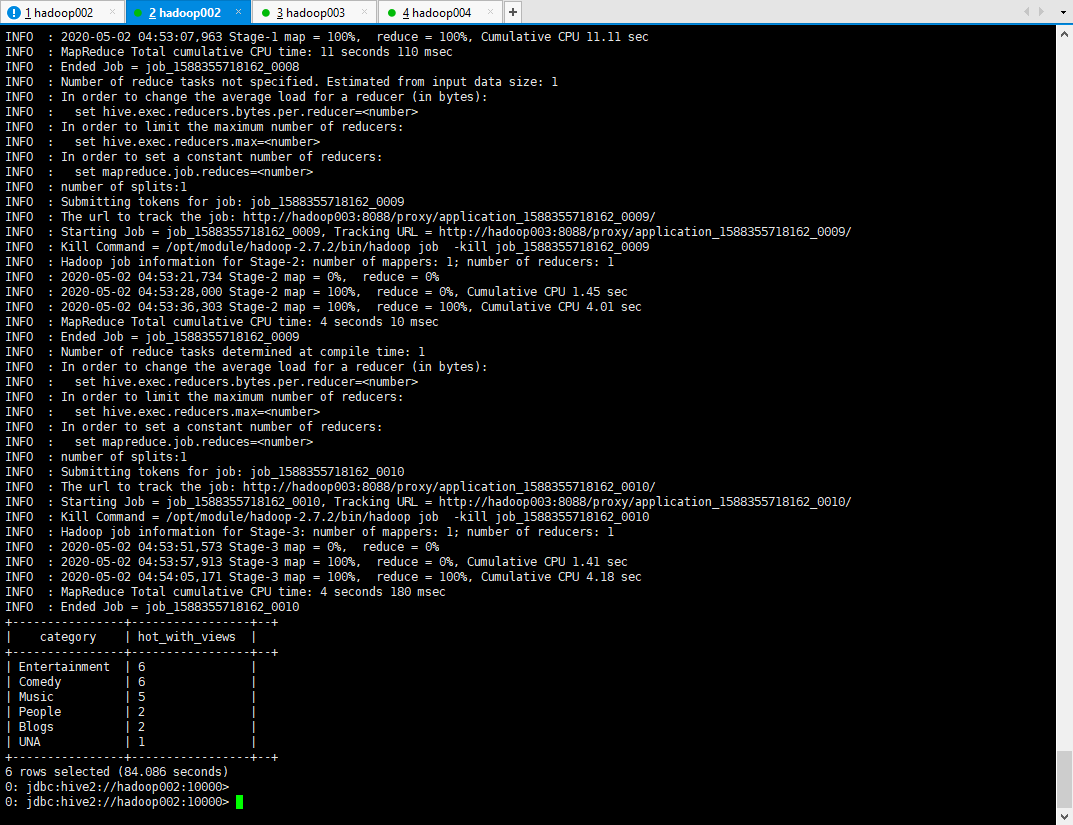
Task: Click 'Submitting tokens for job: job_1588355718162_0009'
Action: pos(233,202)
